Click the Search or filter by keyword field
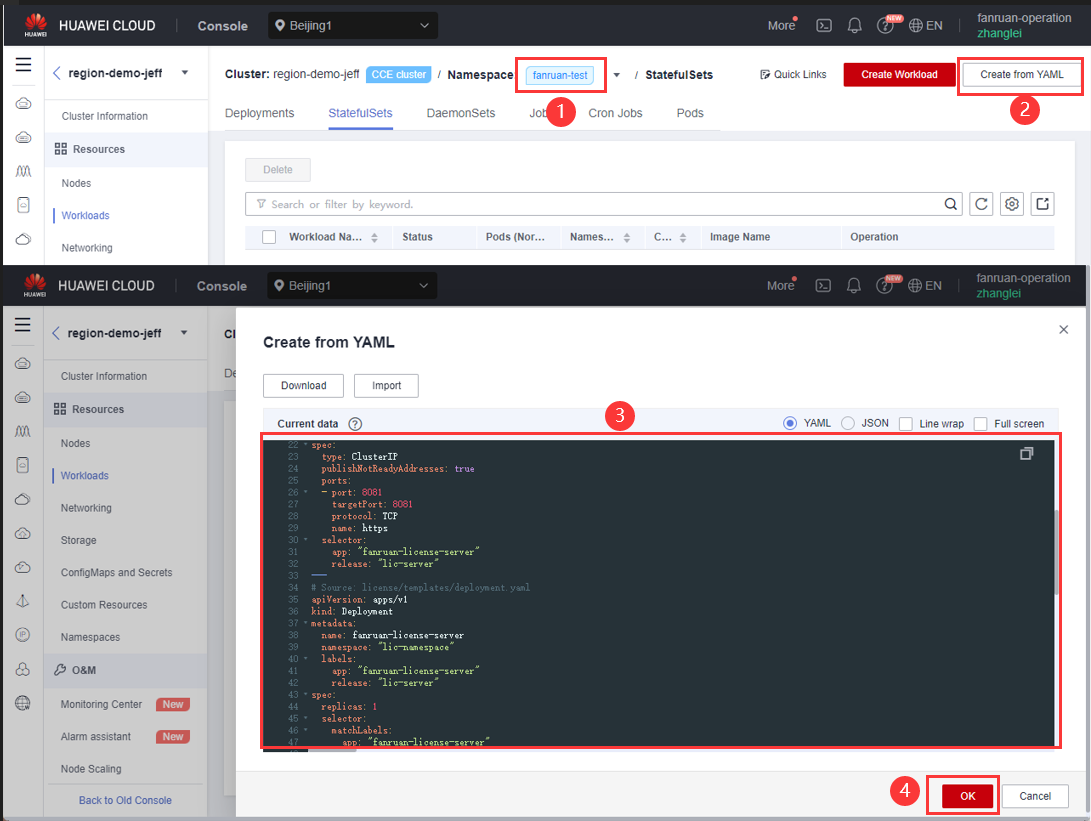Viewport: 1091px width, 821px height. [604, 204]
